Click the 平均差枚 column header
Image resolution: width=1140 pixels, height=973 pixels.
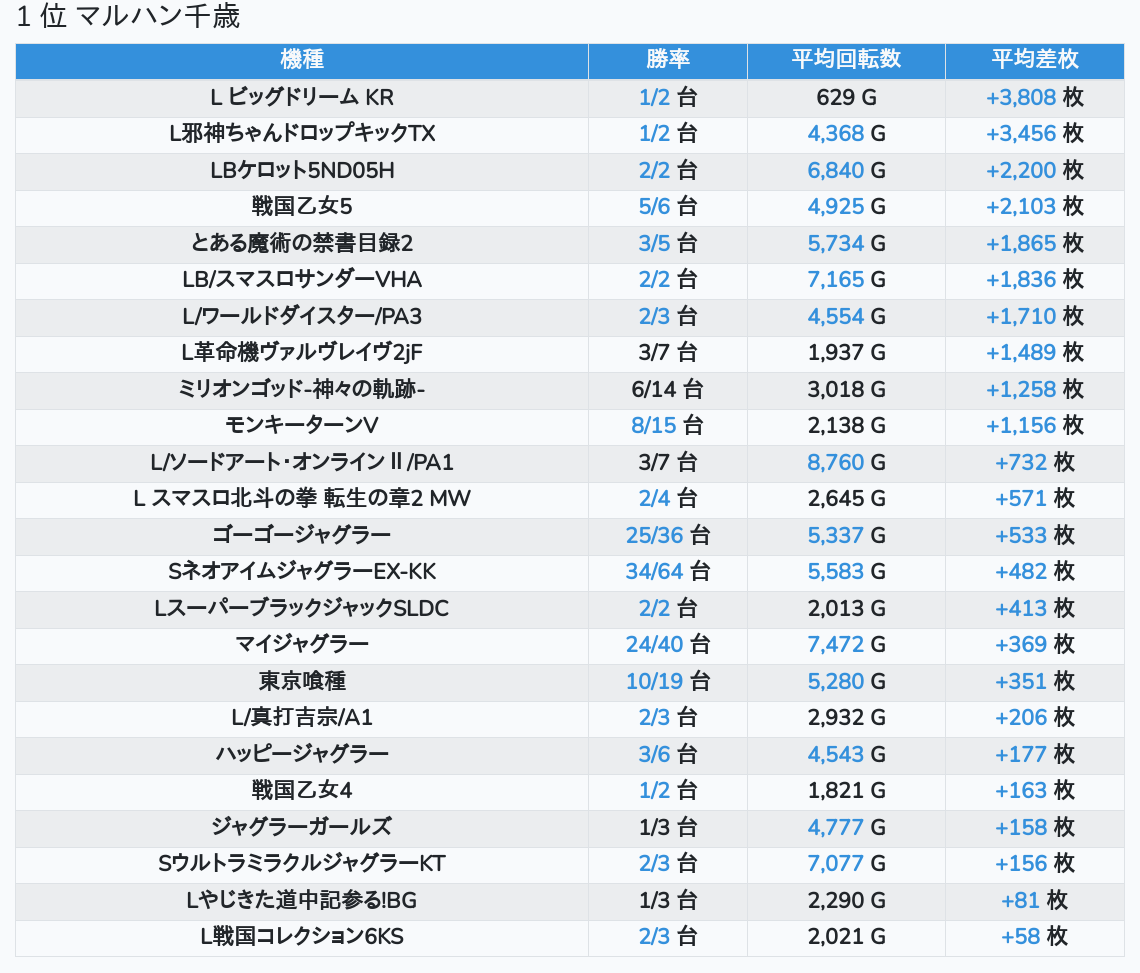[x=1035, y=60]
